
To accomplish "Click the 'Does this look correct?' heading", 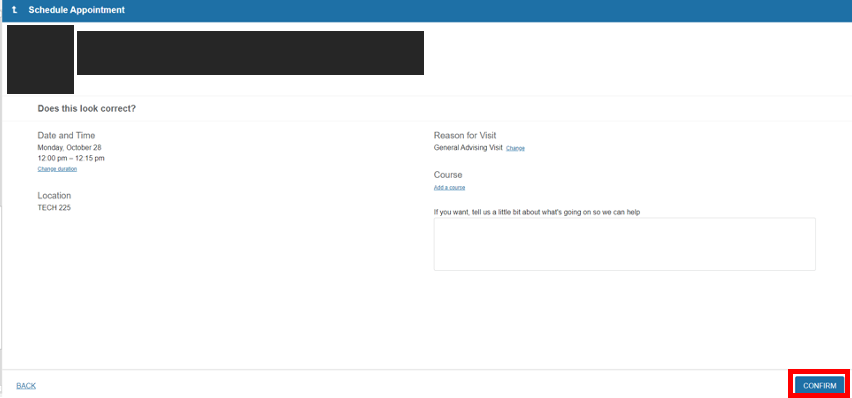I will coord(86,109).
